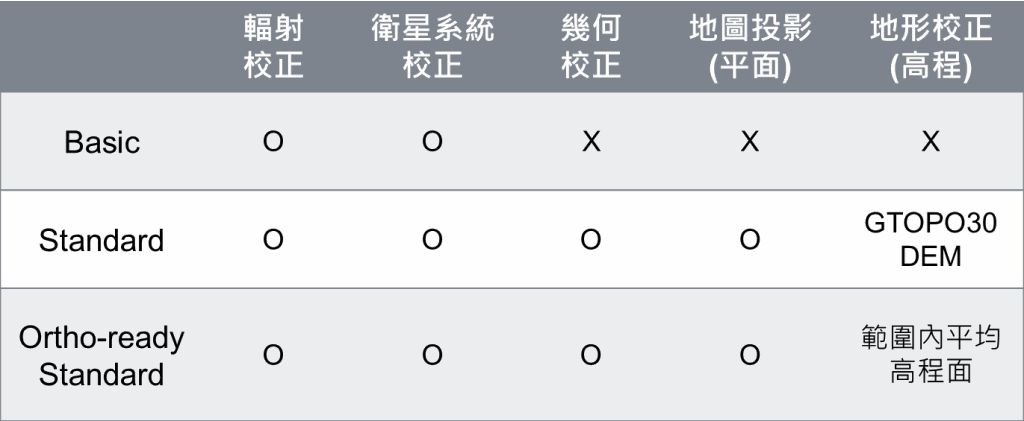The image size is (1024, 421).
Task: Click Basic's X under 幾何校正
Action: pos(591,142)
